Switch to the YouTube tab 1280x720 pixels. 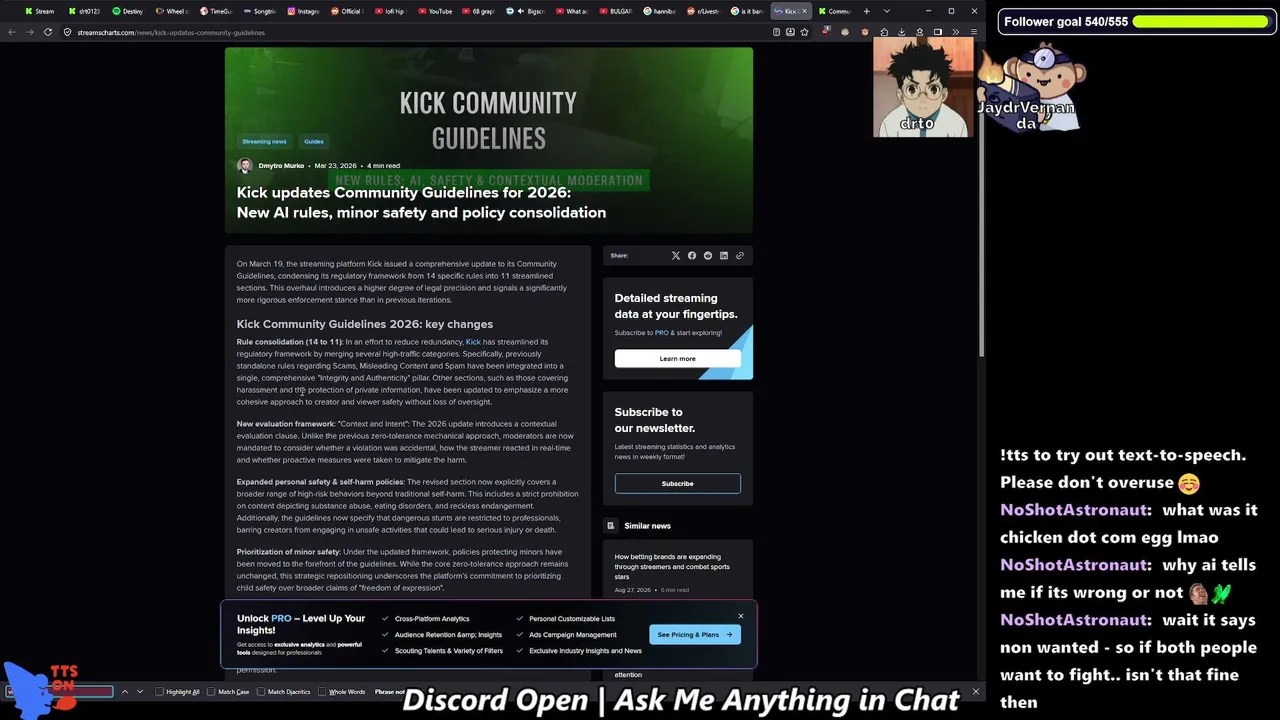pos(435,11)
